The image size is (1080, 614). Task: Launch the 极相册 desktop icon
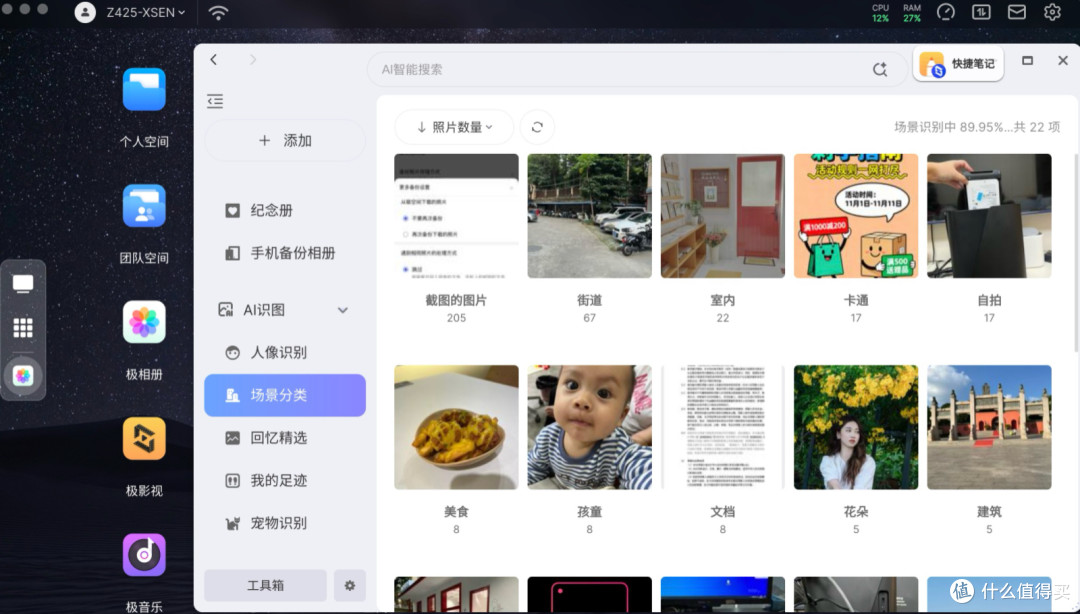(x=144, y=322)
